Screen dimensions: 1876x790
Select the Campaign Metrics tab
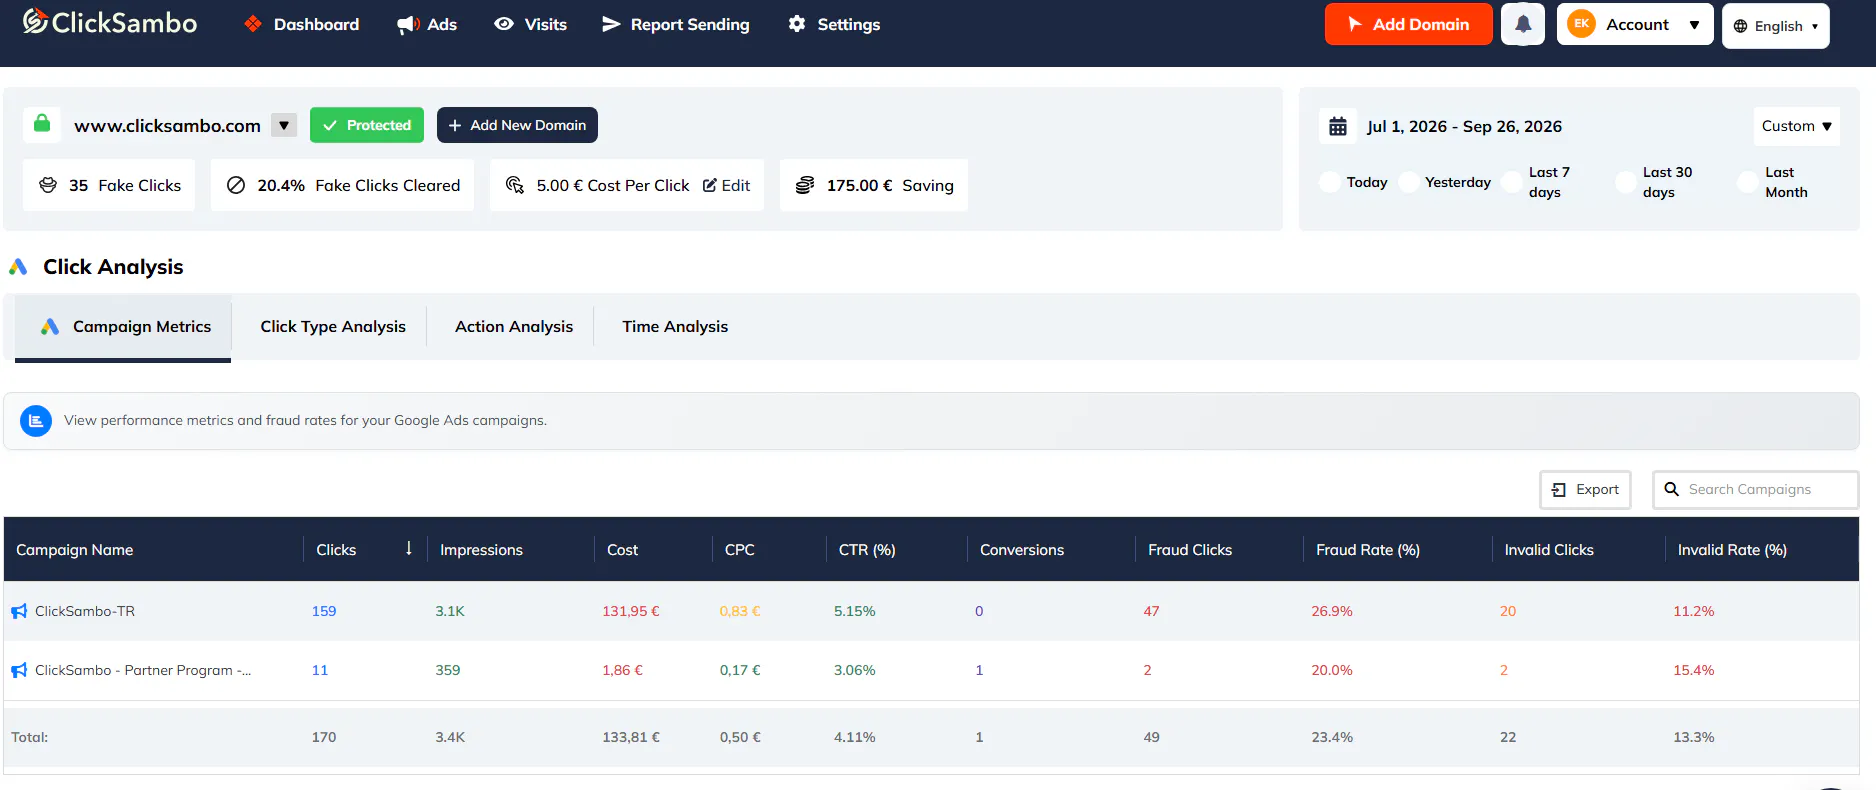[x=123, y=327]
